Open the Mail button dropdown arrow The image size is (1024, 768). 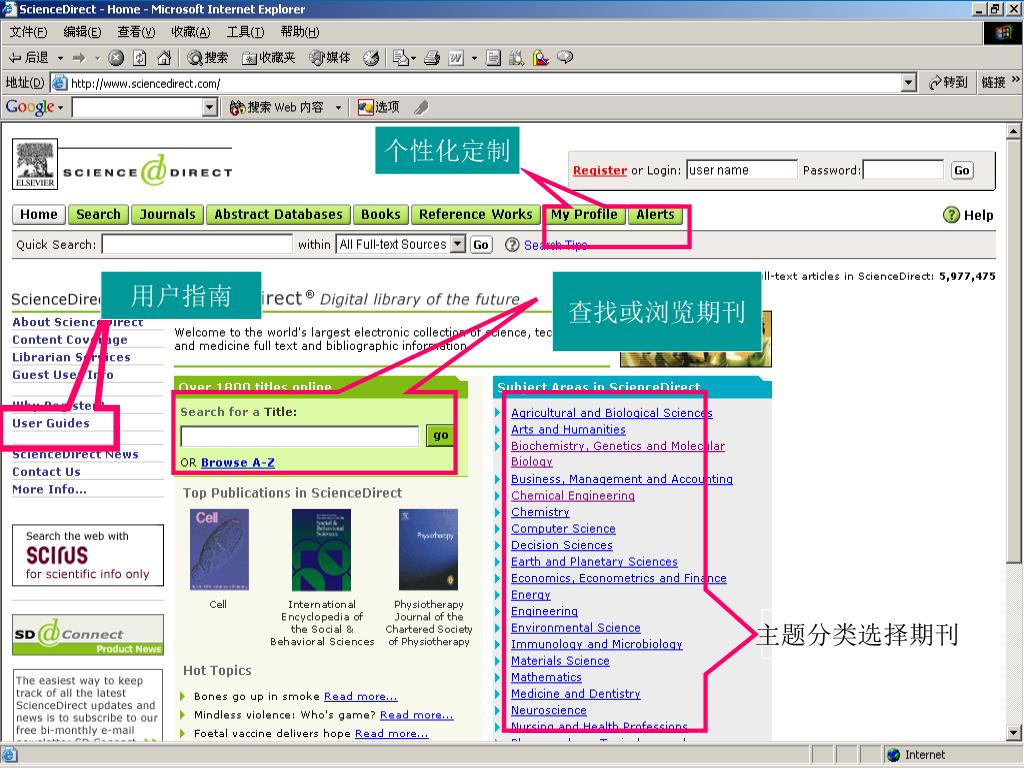point(413,59)
